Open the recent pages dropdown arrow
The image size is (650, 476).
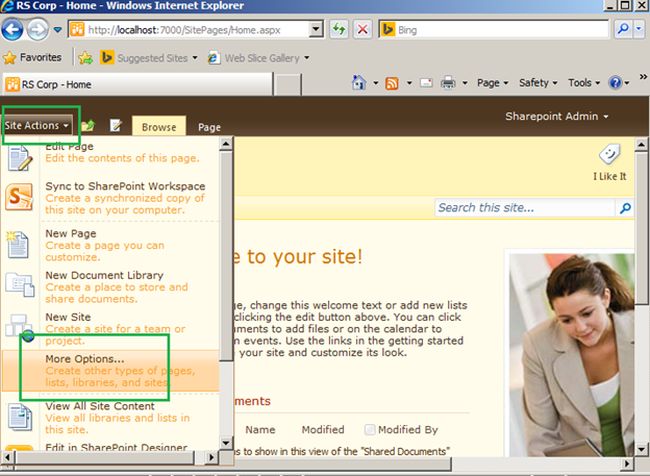click(58, 30)
